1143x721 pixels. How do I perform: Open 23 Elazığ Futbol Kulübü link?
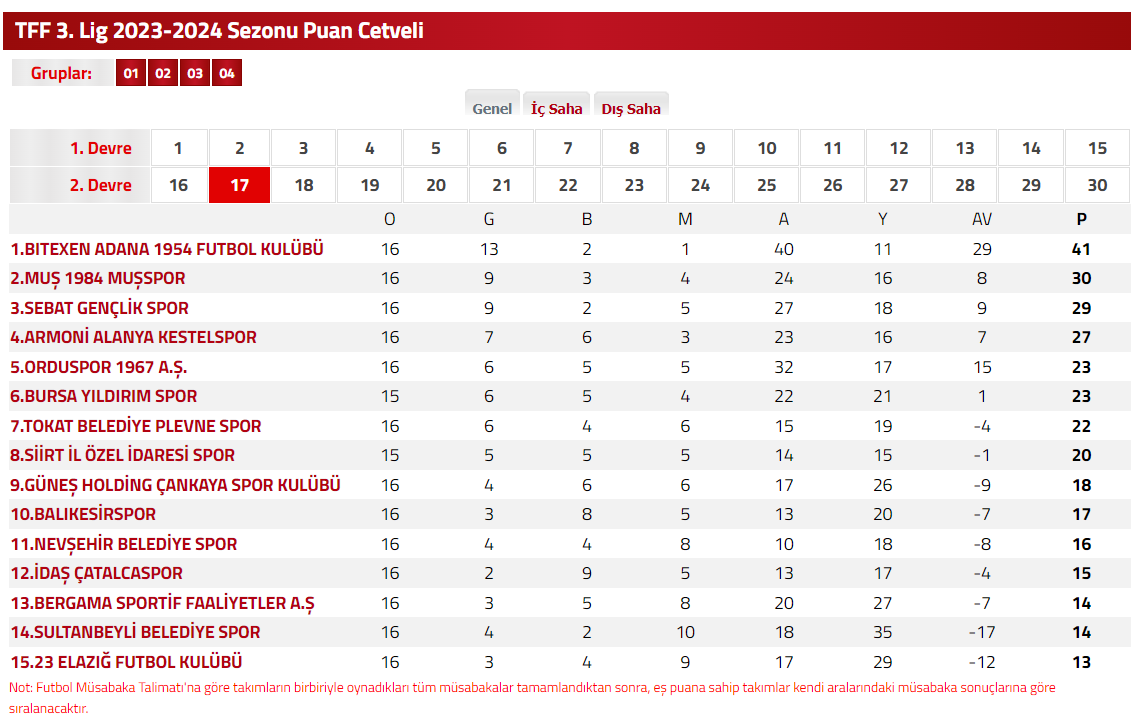pos(126,662)
